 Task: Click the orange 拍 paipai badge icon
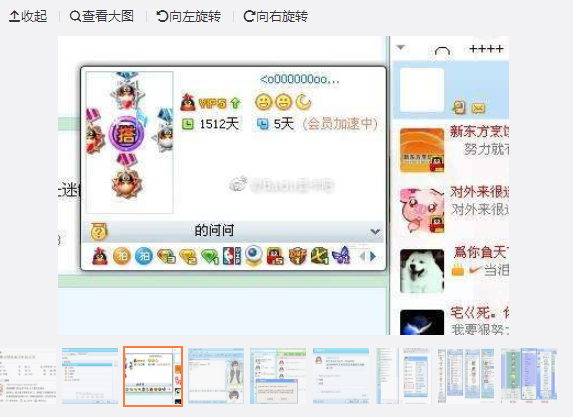122,256
